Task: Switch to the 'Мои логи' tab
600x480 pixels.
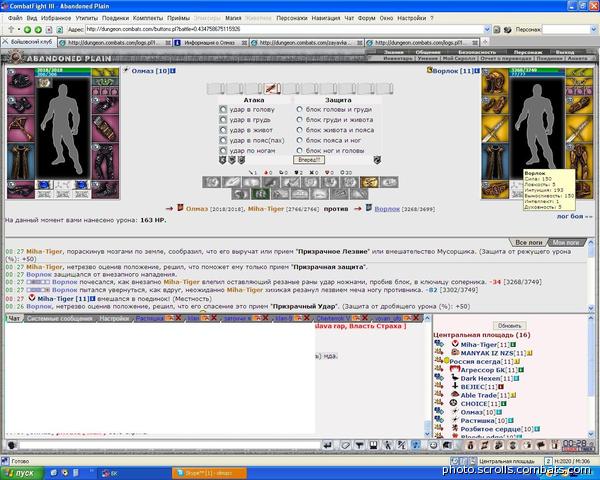Action: pos(566,242)
